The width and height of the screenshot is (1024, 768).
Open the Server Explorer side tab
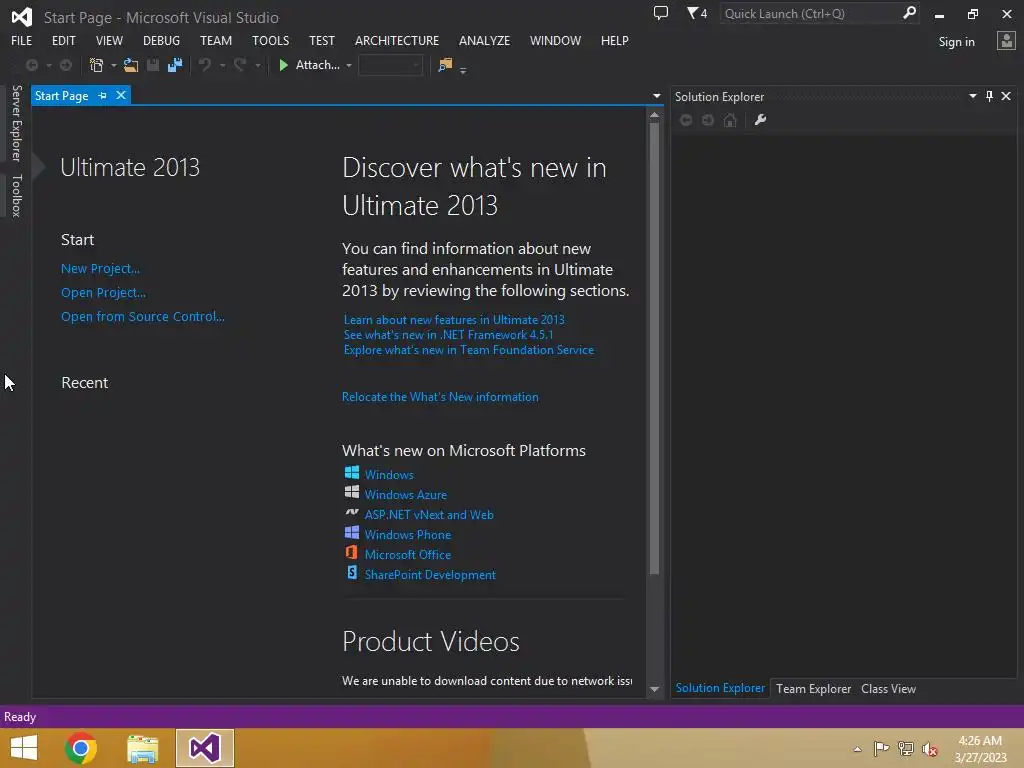click(16, 123)
